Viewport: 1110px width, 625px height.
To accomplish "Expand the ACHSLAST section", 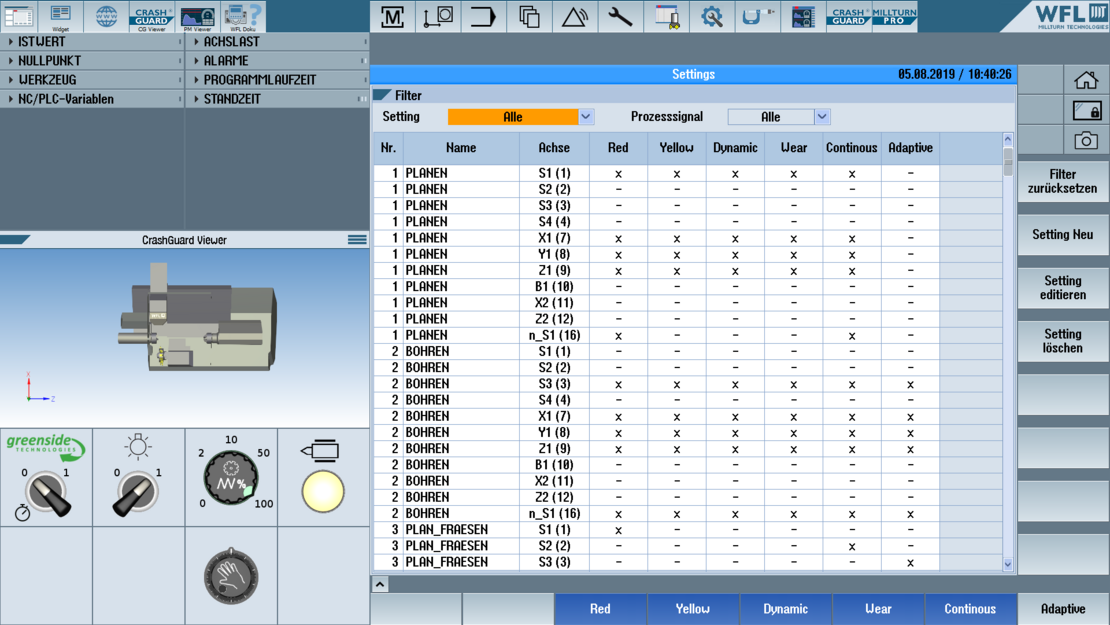I will pos(277,42).
